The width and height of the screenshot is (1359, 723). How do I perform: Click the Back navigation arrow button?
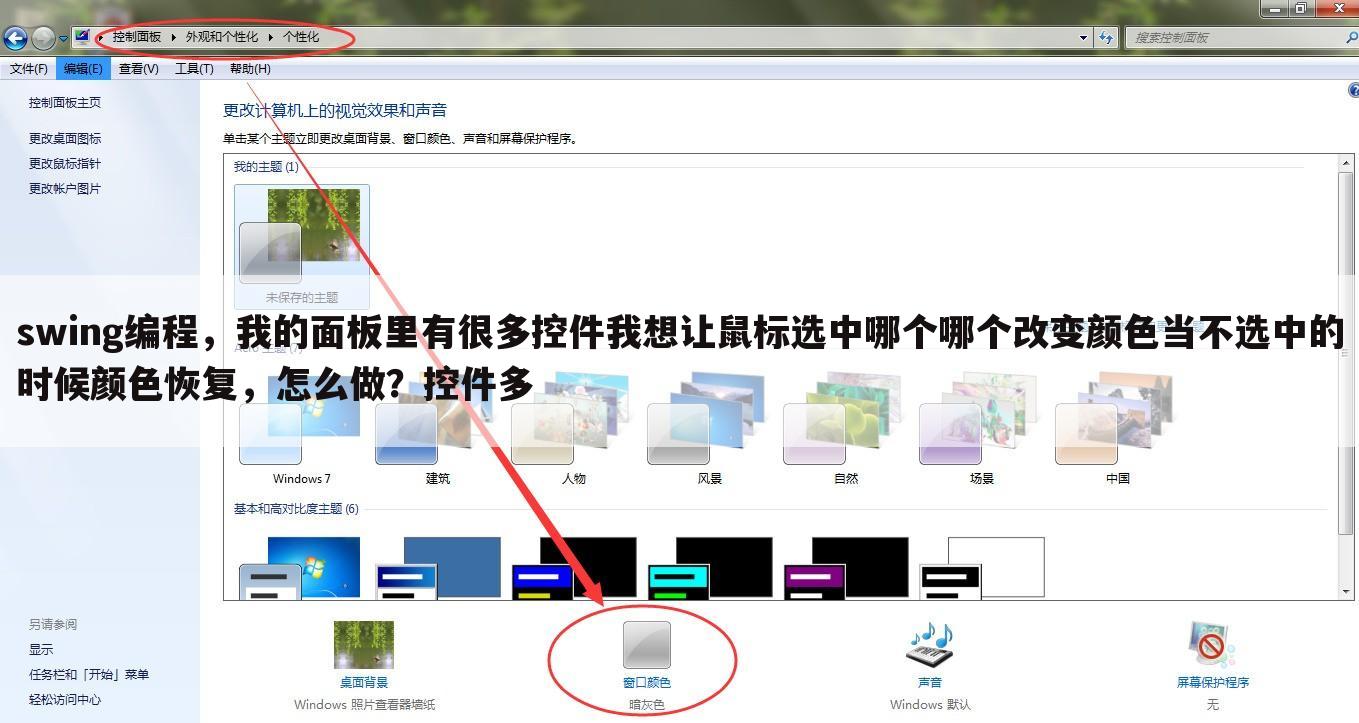[15, 38]
